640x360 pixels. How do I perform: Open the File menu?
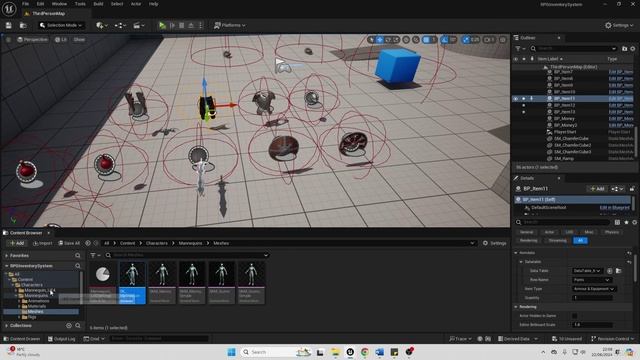[25, 4]
